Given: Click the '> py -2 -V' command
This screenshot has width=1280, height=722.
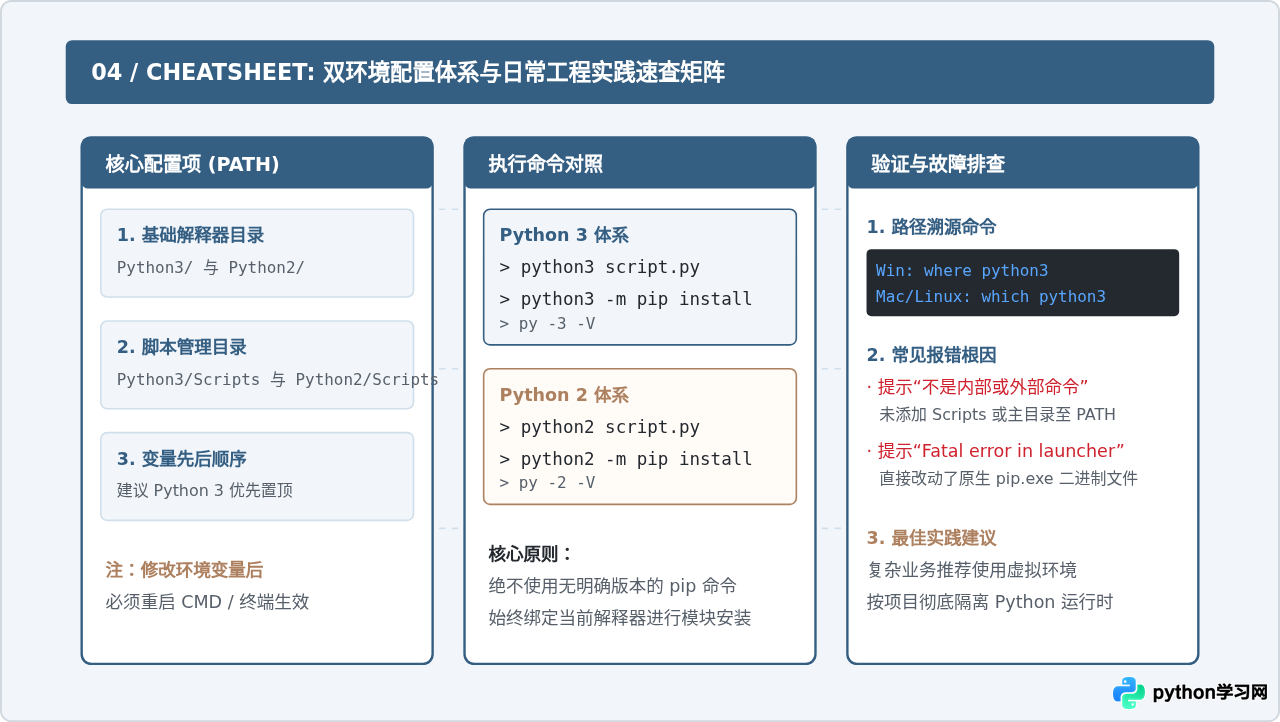Looking at the screenshot, I should point(547,483).
